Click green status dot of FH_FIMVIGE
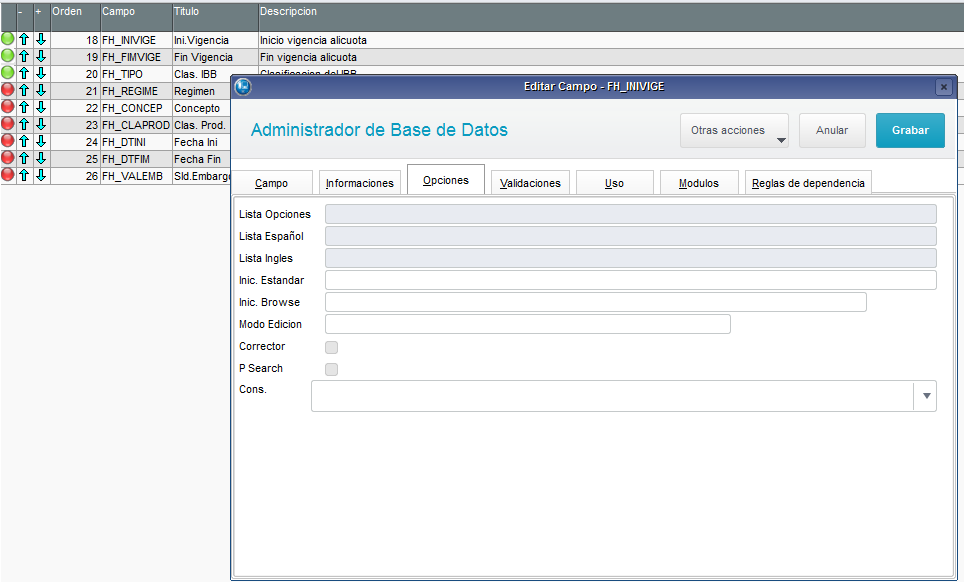The width and height of the screenshot is (964, 582). [7, 55]
